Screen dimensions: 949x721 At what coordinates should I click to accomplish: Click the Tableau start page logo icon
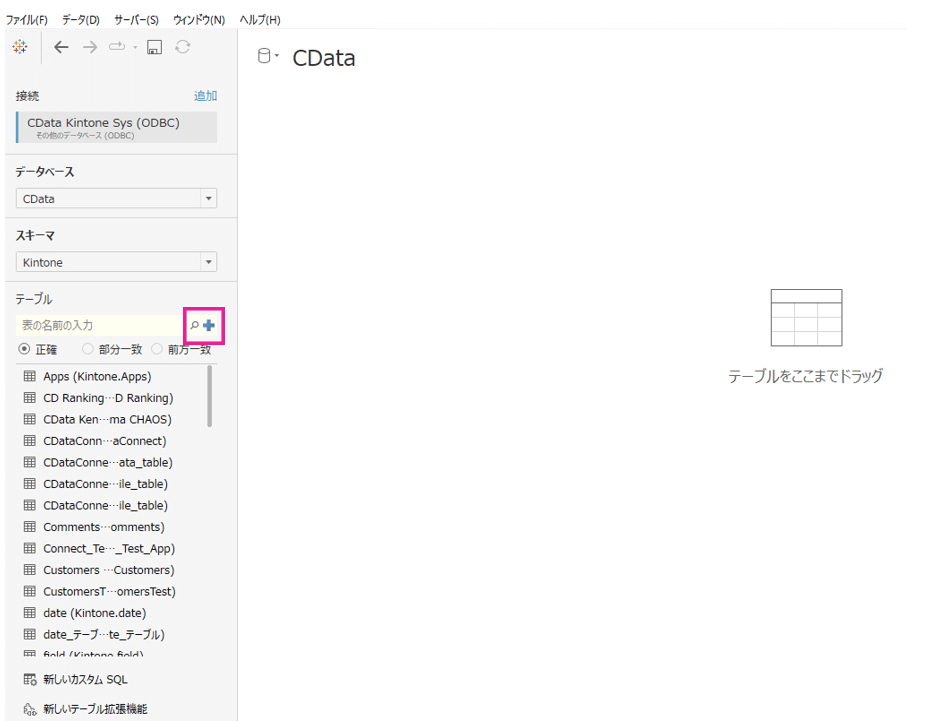(20, 47)
